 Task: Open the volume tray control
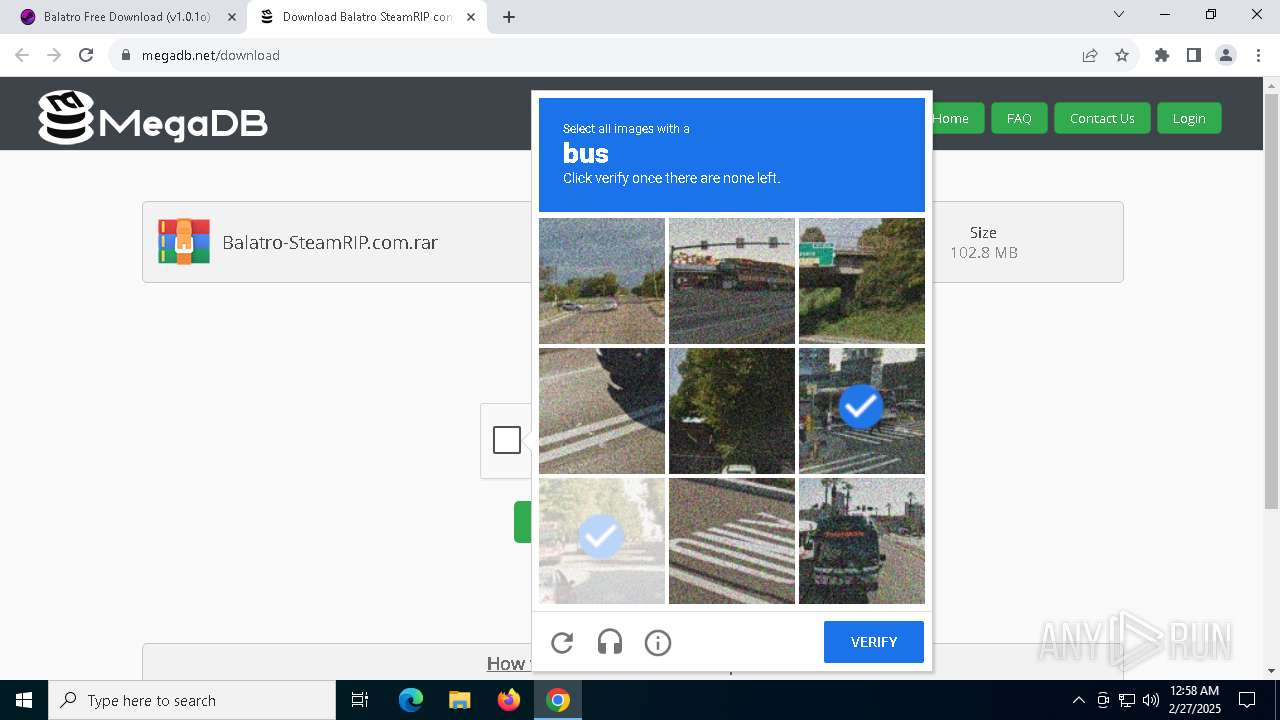[1151, 700]
